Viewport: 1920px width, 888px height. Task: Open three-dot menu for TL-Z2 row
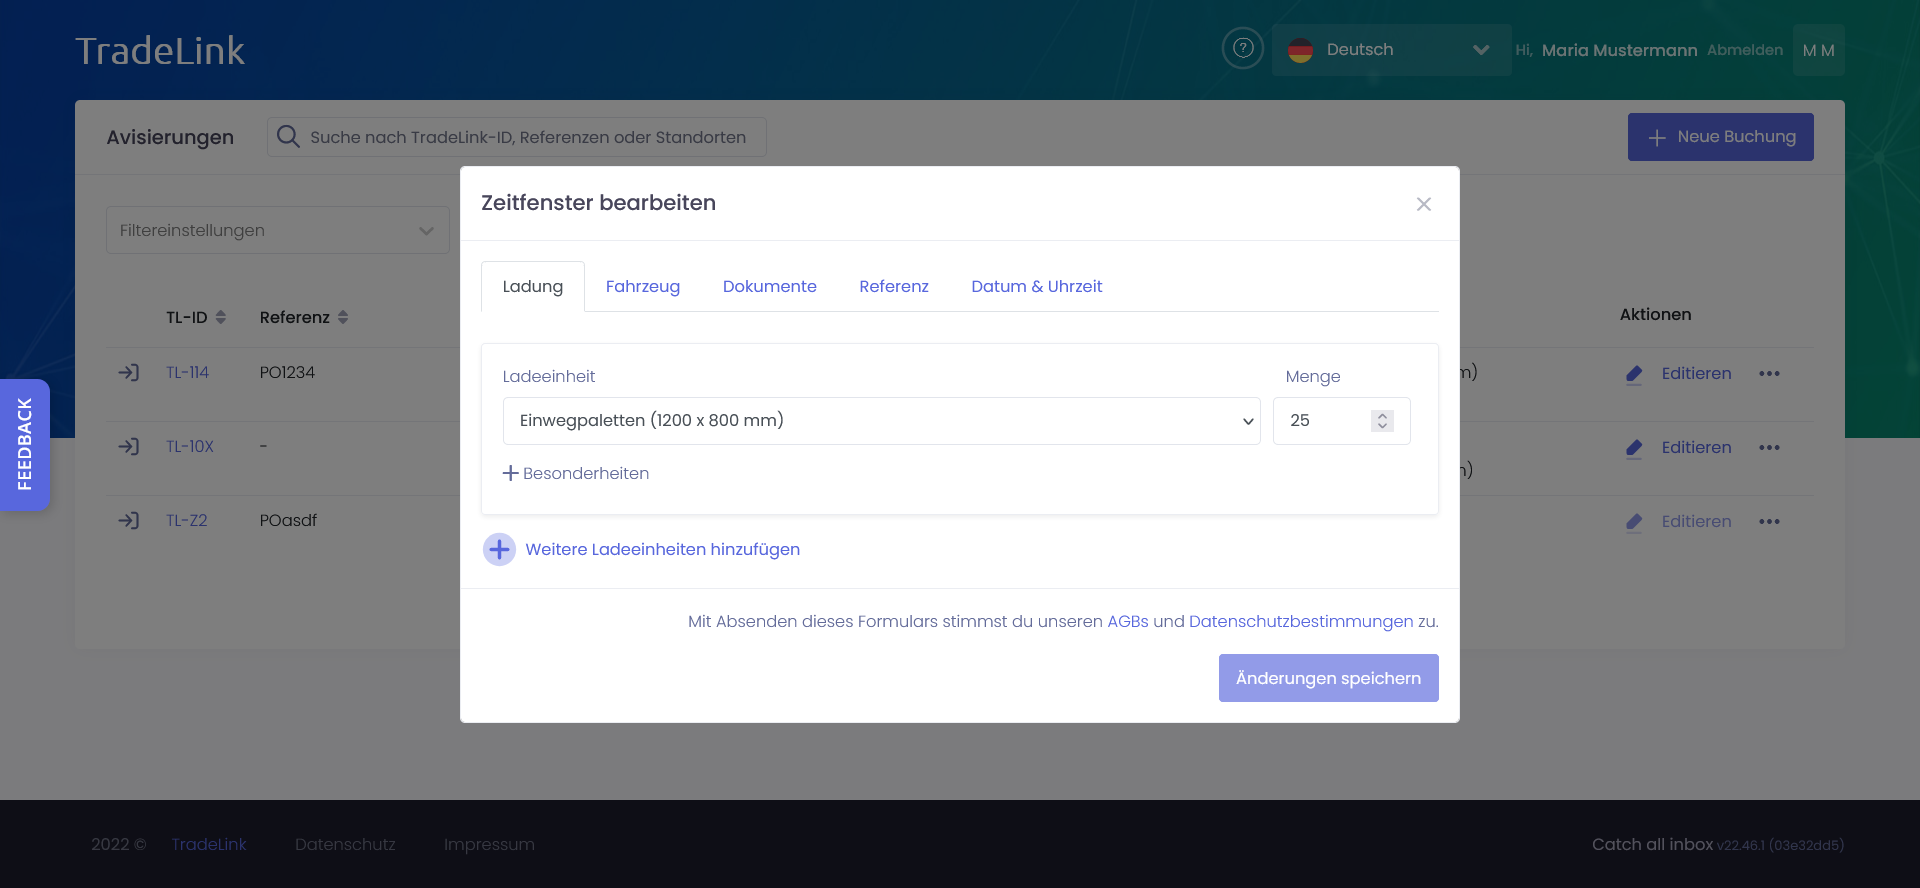coord(1769,522)
